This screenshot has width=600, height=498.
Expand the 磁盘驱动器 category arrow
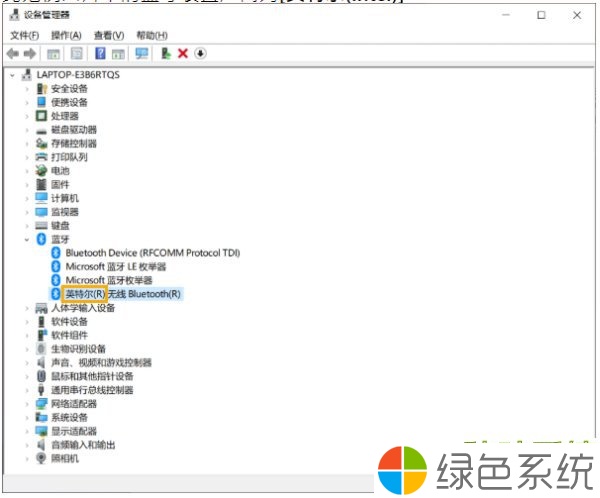pos(27,130)
